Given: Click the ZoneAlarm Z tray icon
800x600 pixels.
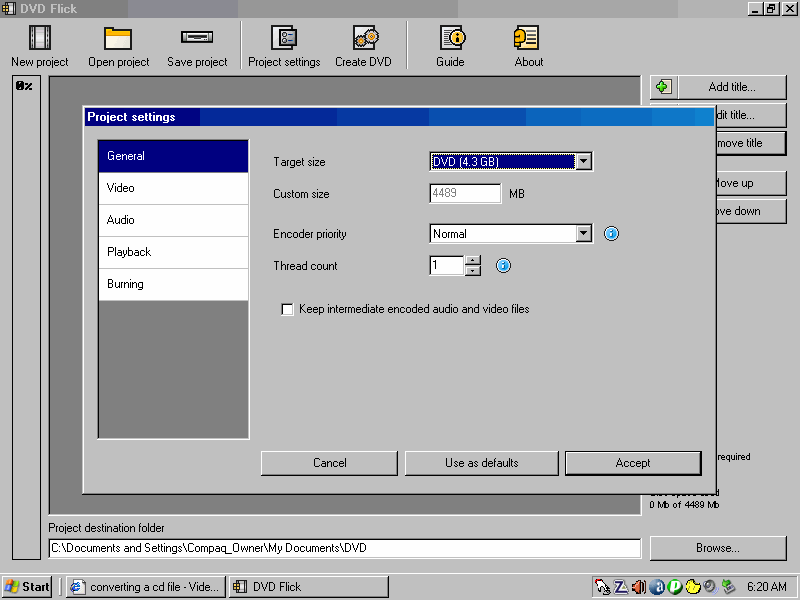Looking at the screenshot, I should pos(621,587).
